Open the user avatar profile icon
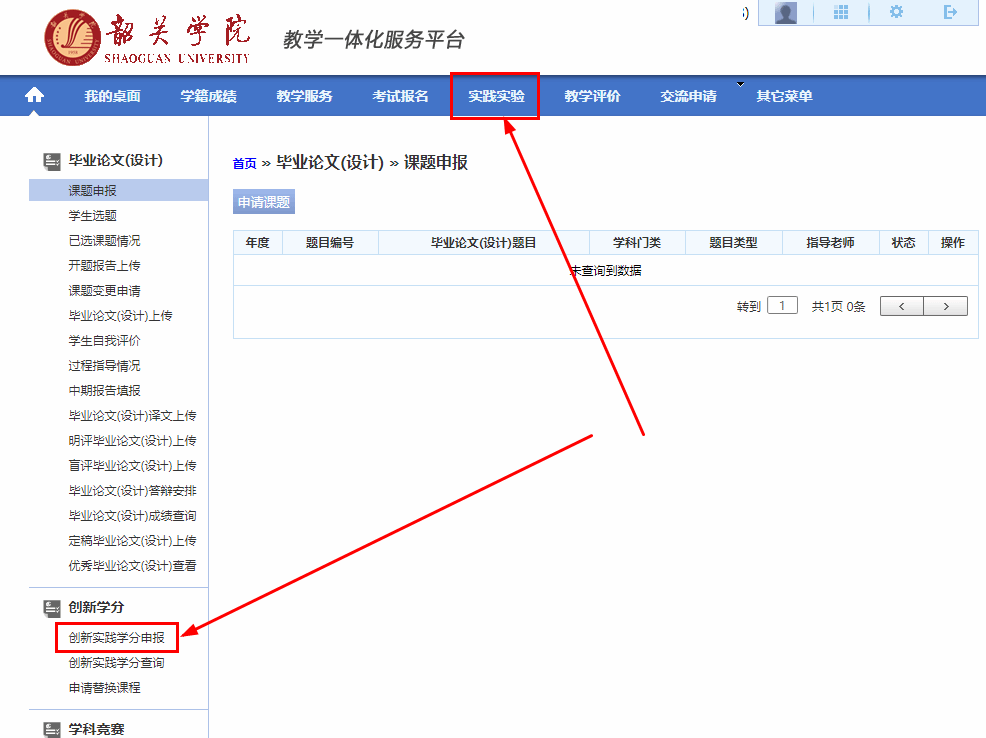The image size is (986, 738). 786,13
